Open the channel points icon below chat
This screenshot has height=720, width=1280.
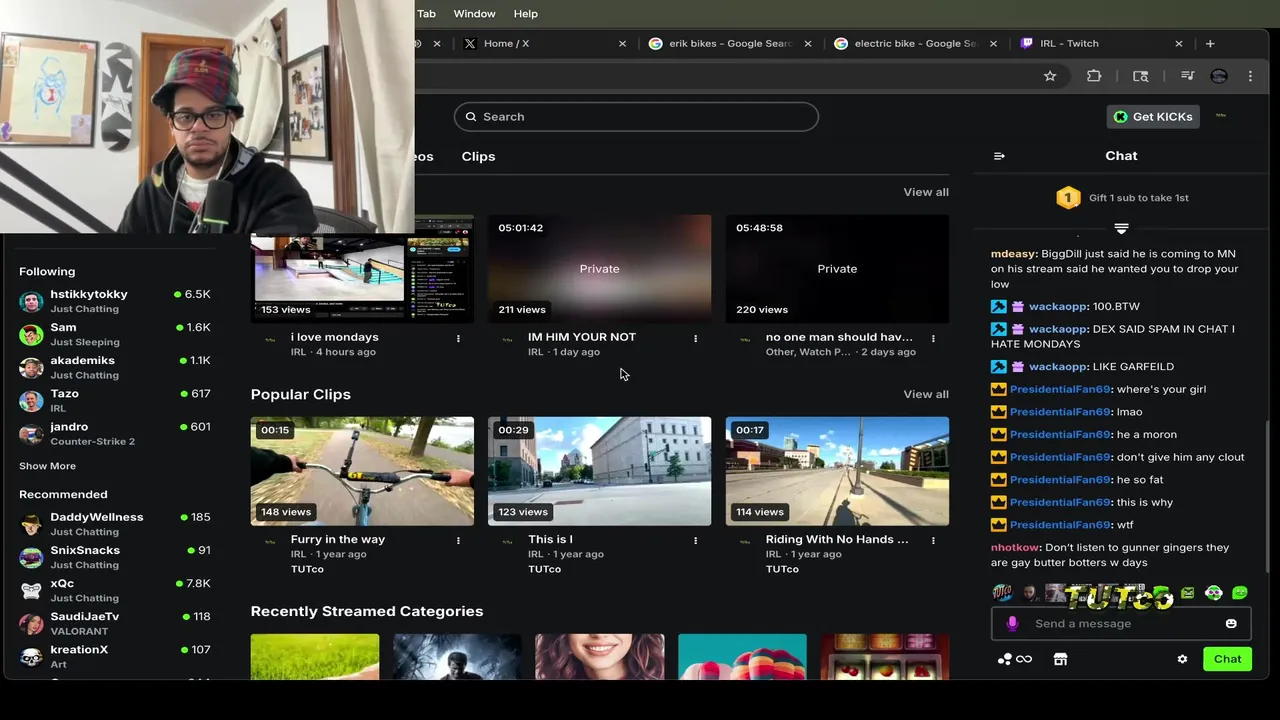pos(1014,659)
